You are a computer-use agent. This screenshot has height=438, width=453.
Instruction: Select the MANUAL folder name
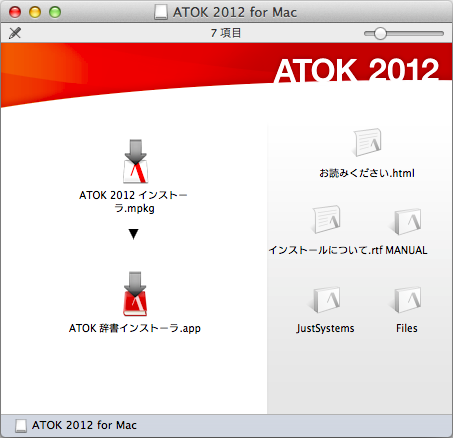[x=406, y=250]
